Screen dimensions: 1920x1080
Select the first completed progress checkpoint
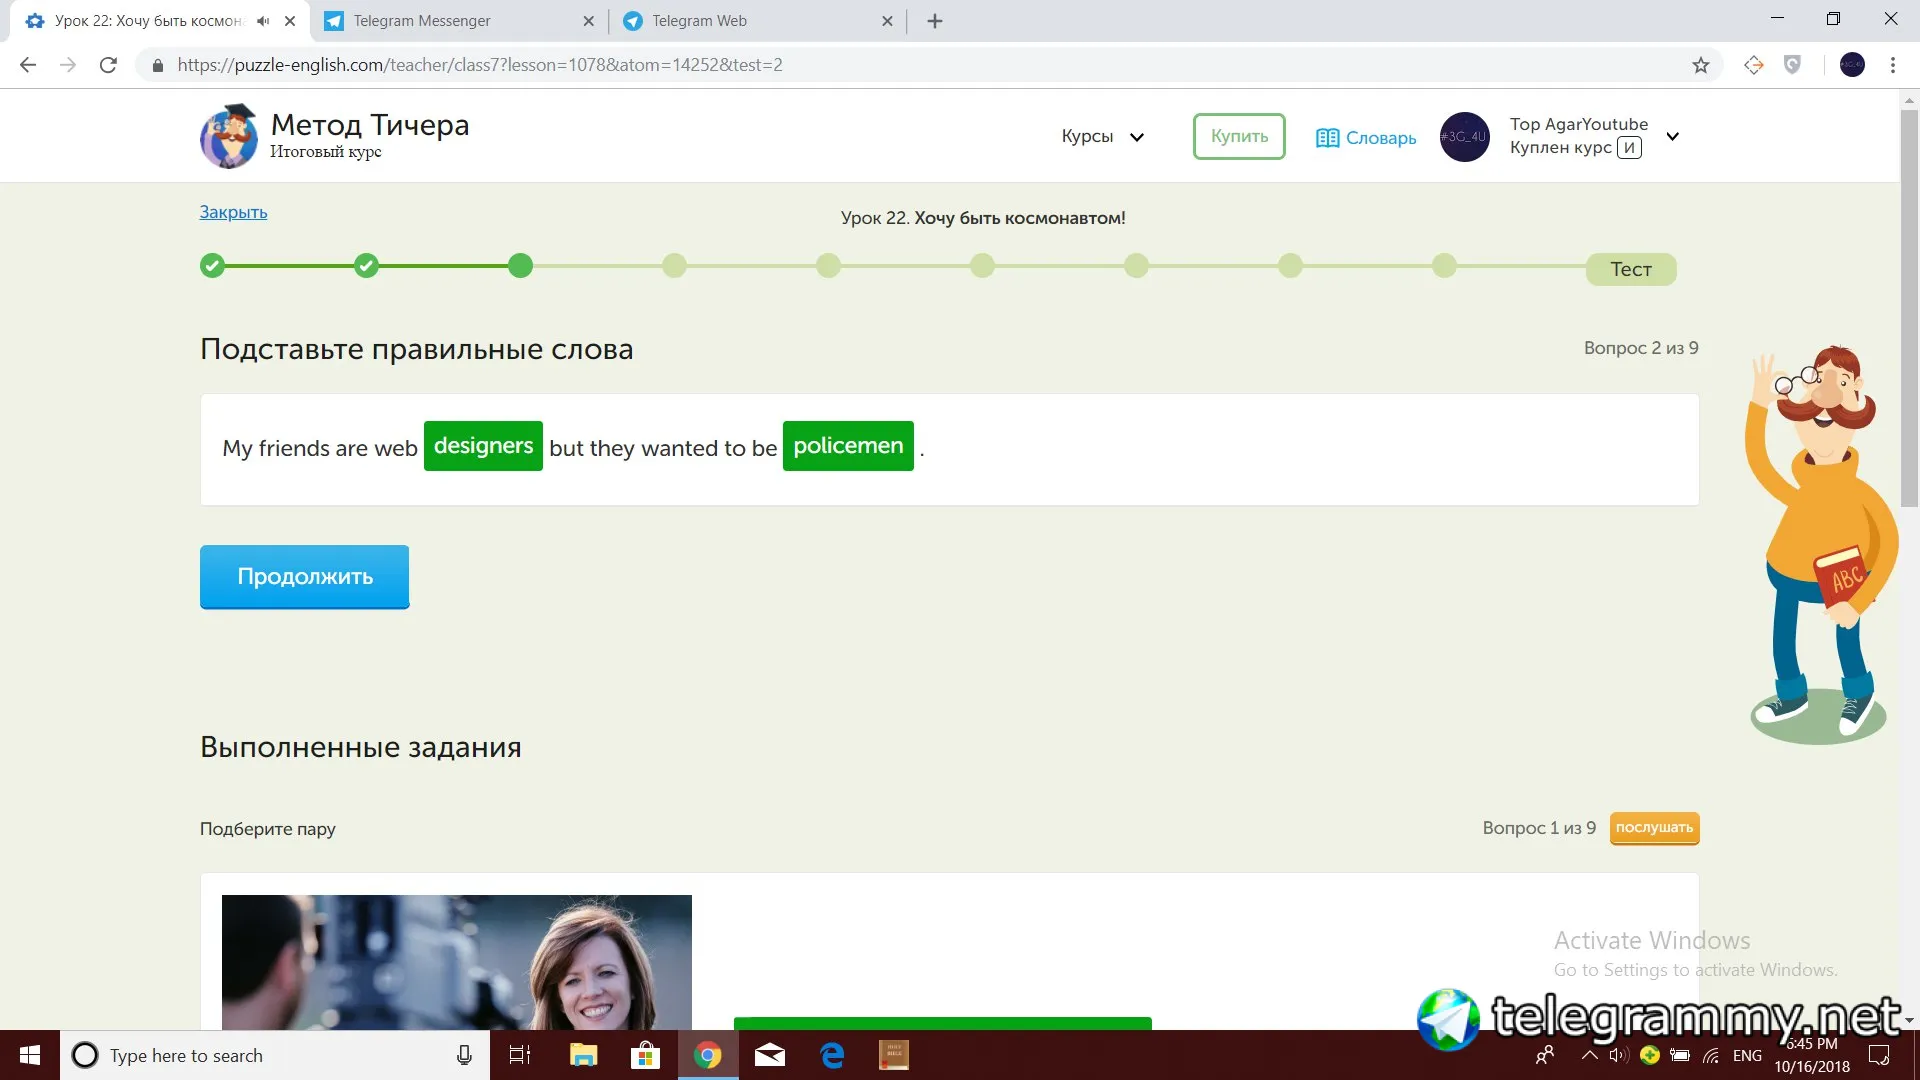point(212,266)
